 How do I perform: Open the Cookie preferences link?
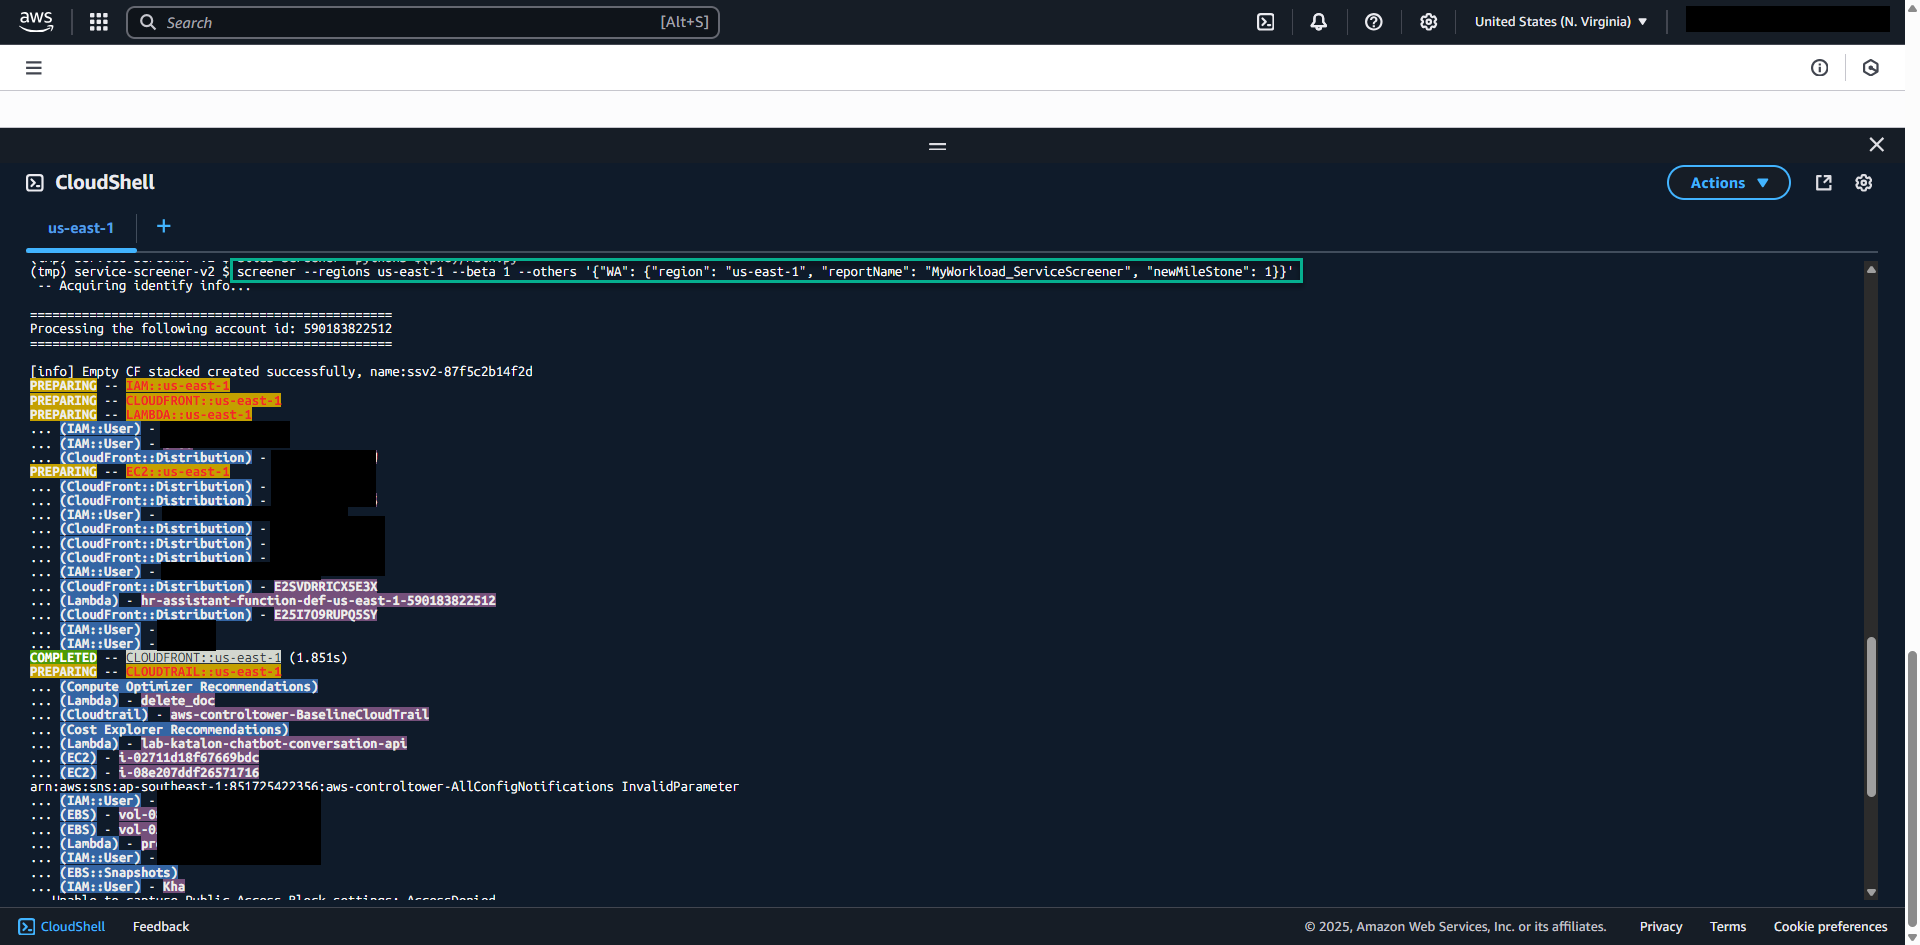pos(1829,926)
